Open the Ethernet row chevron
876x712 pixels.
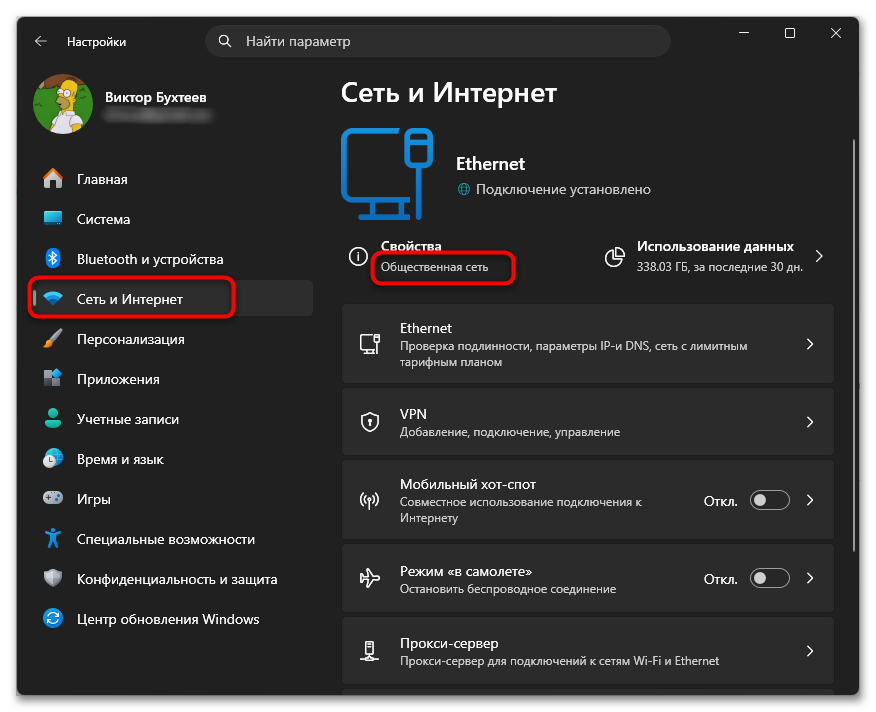pos(810,344)
